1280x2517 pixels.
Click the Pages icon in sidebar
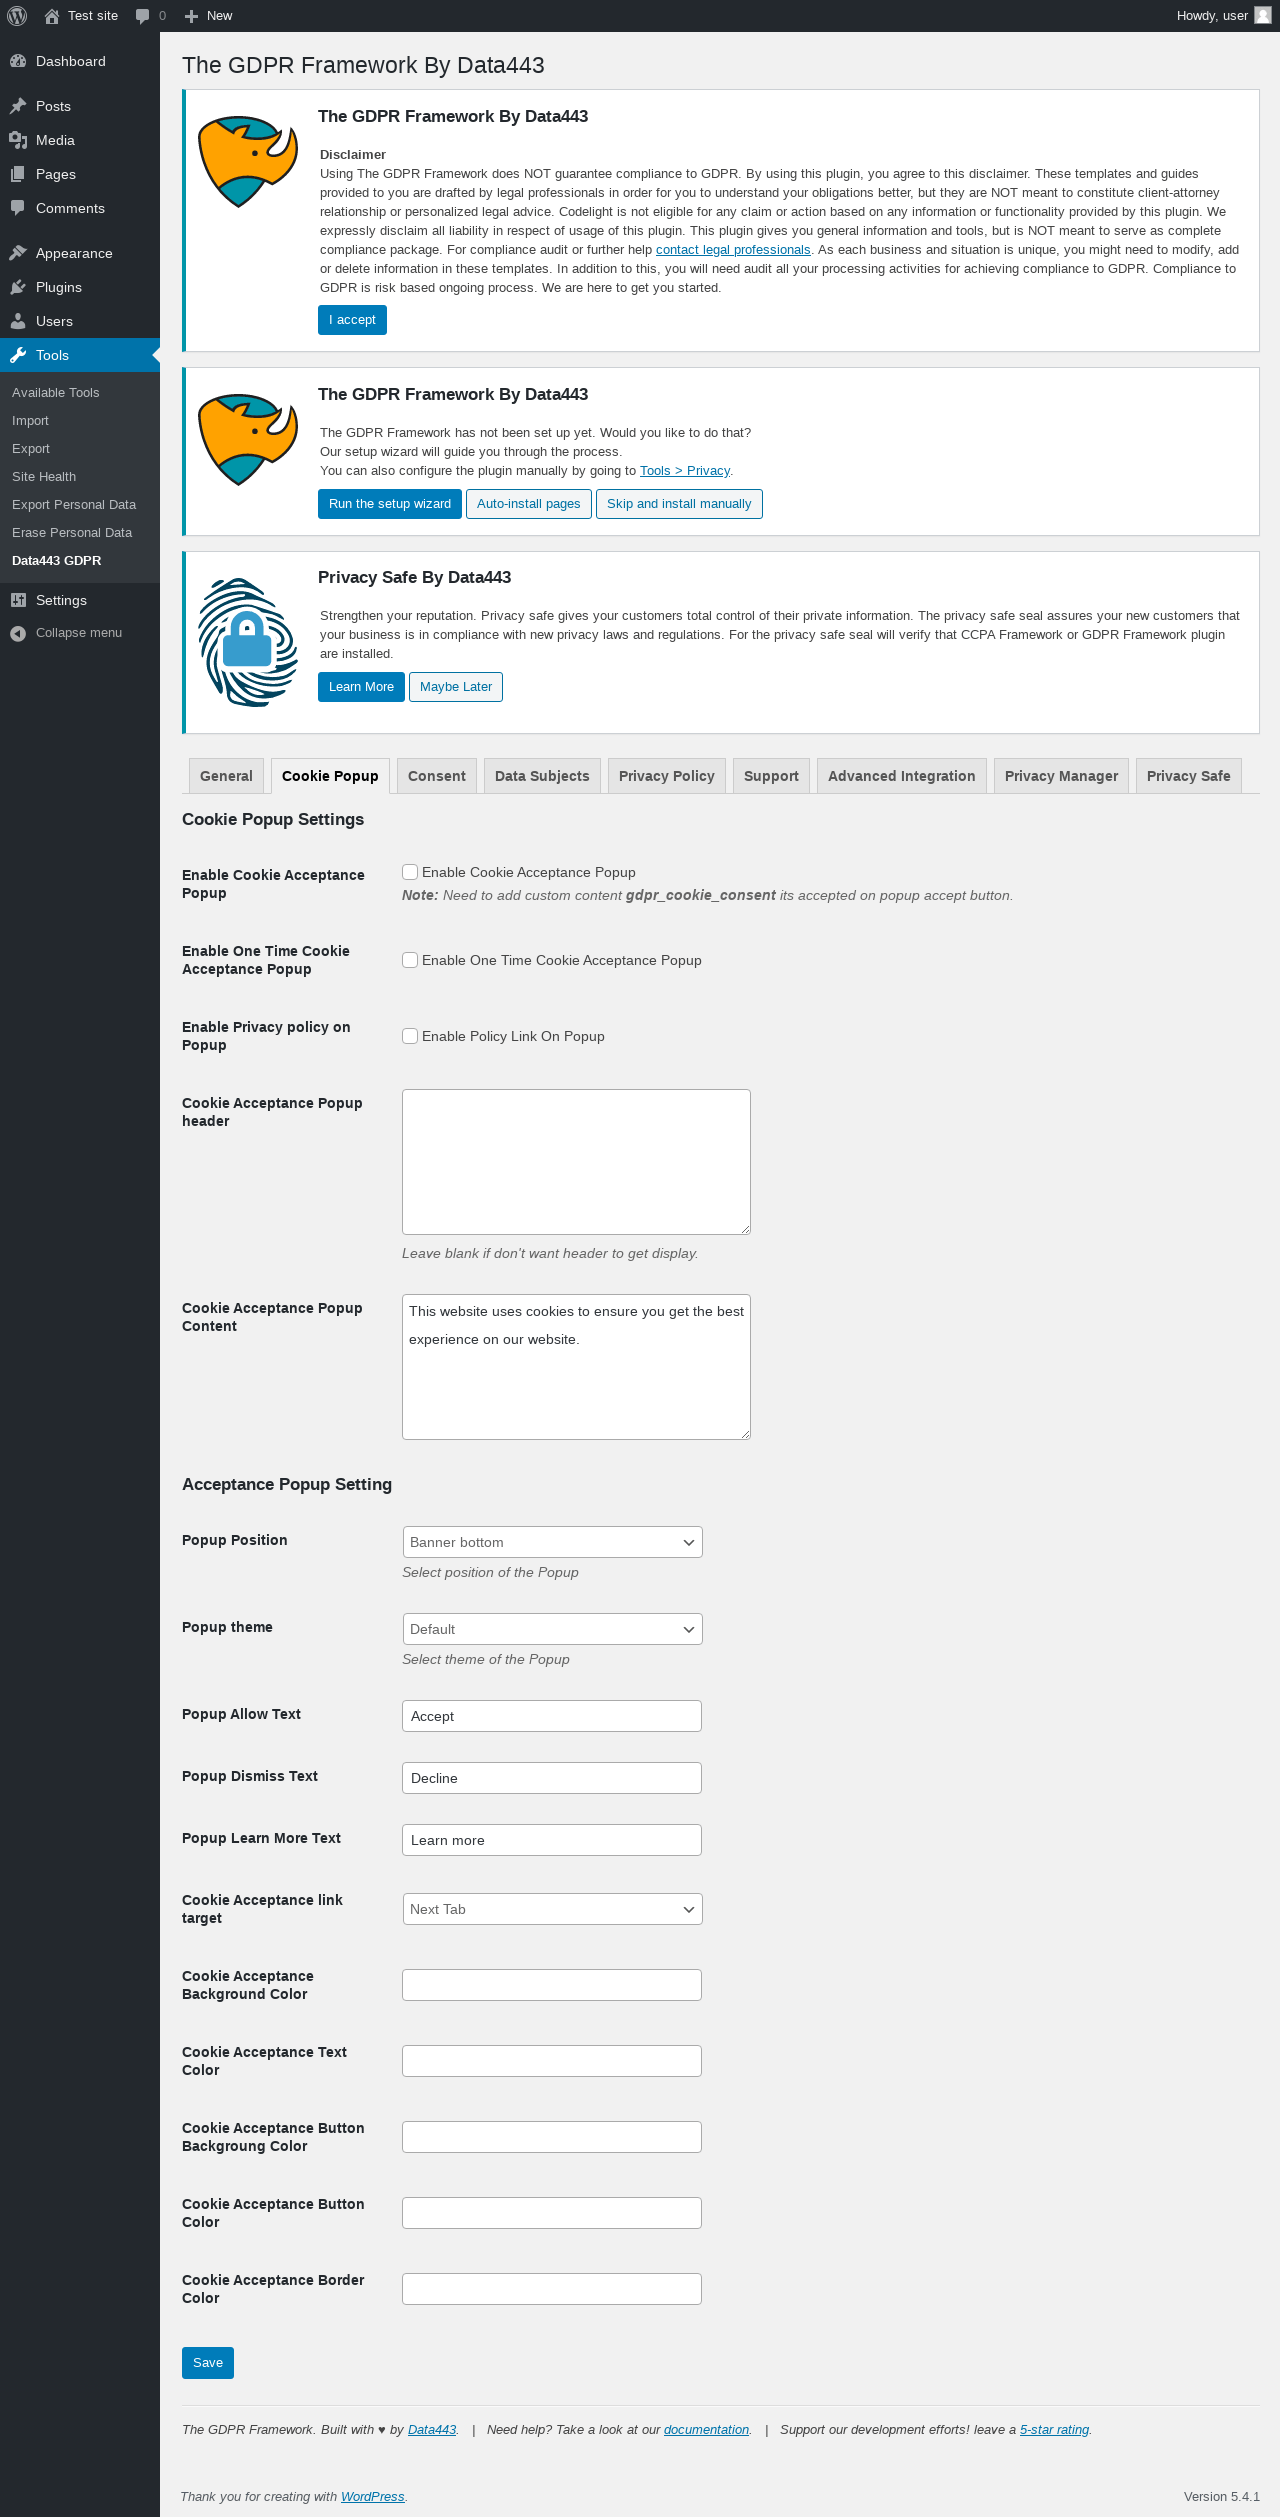[18, 174]
